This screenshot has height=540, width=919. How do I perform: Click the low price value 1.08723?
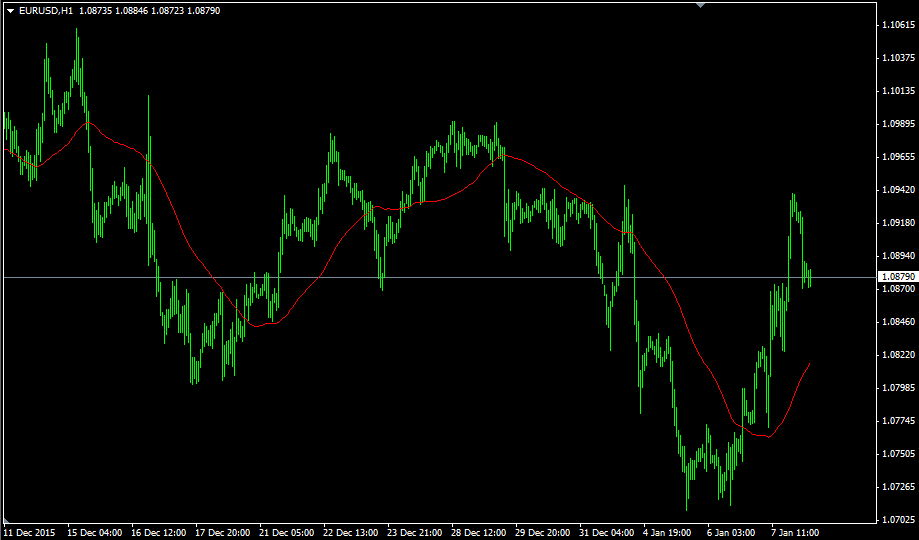166,11
